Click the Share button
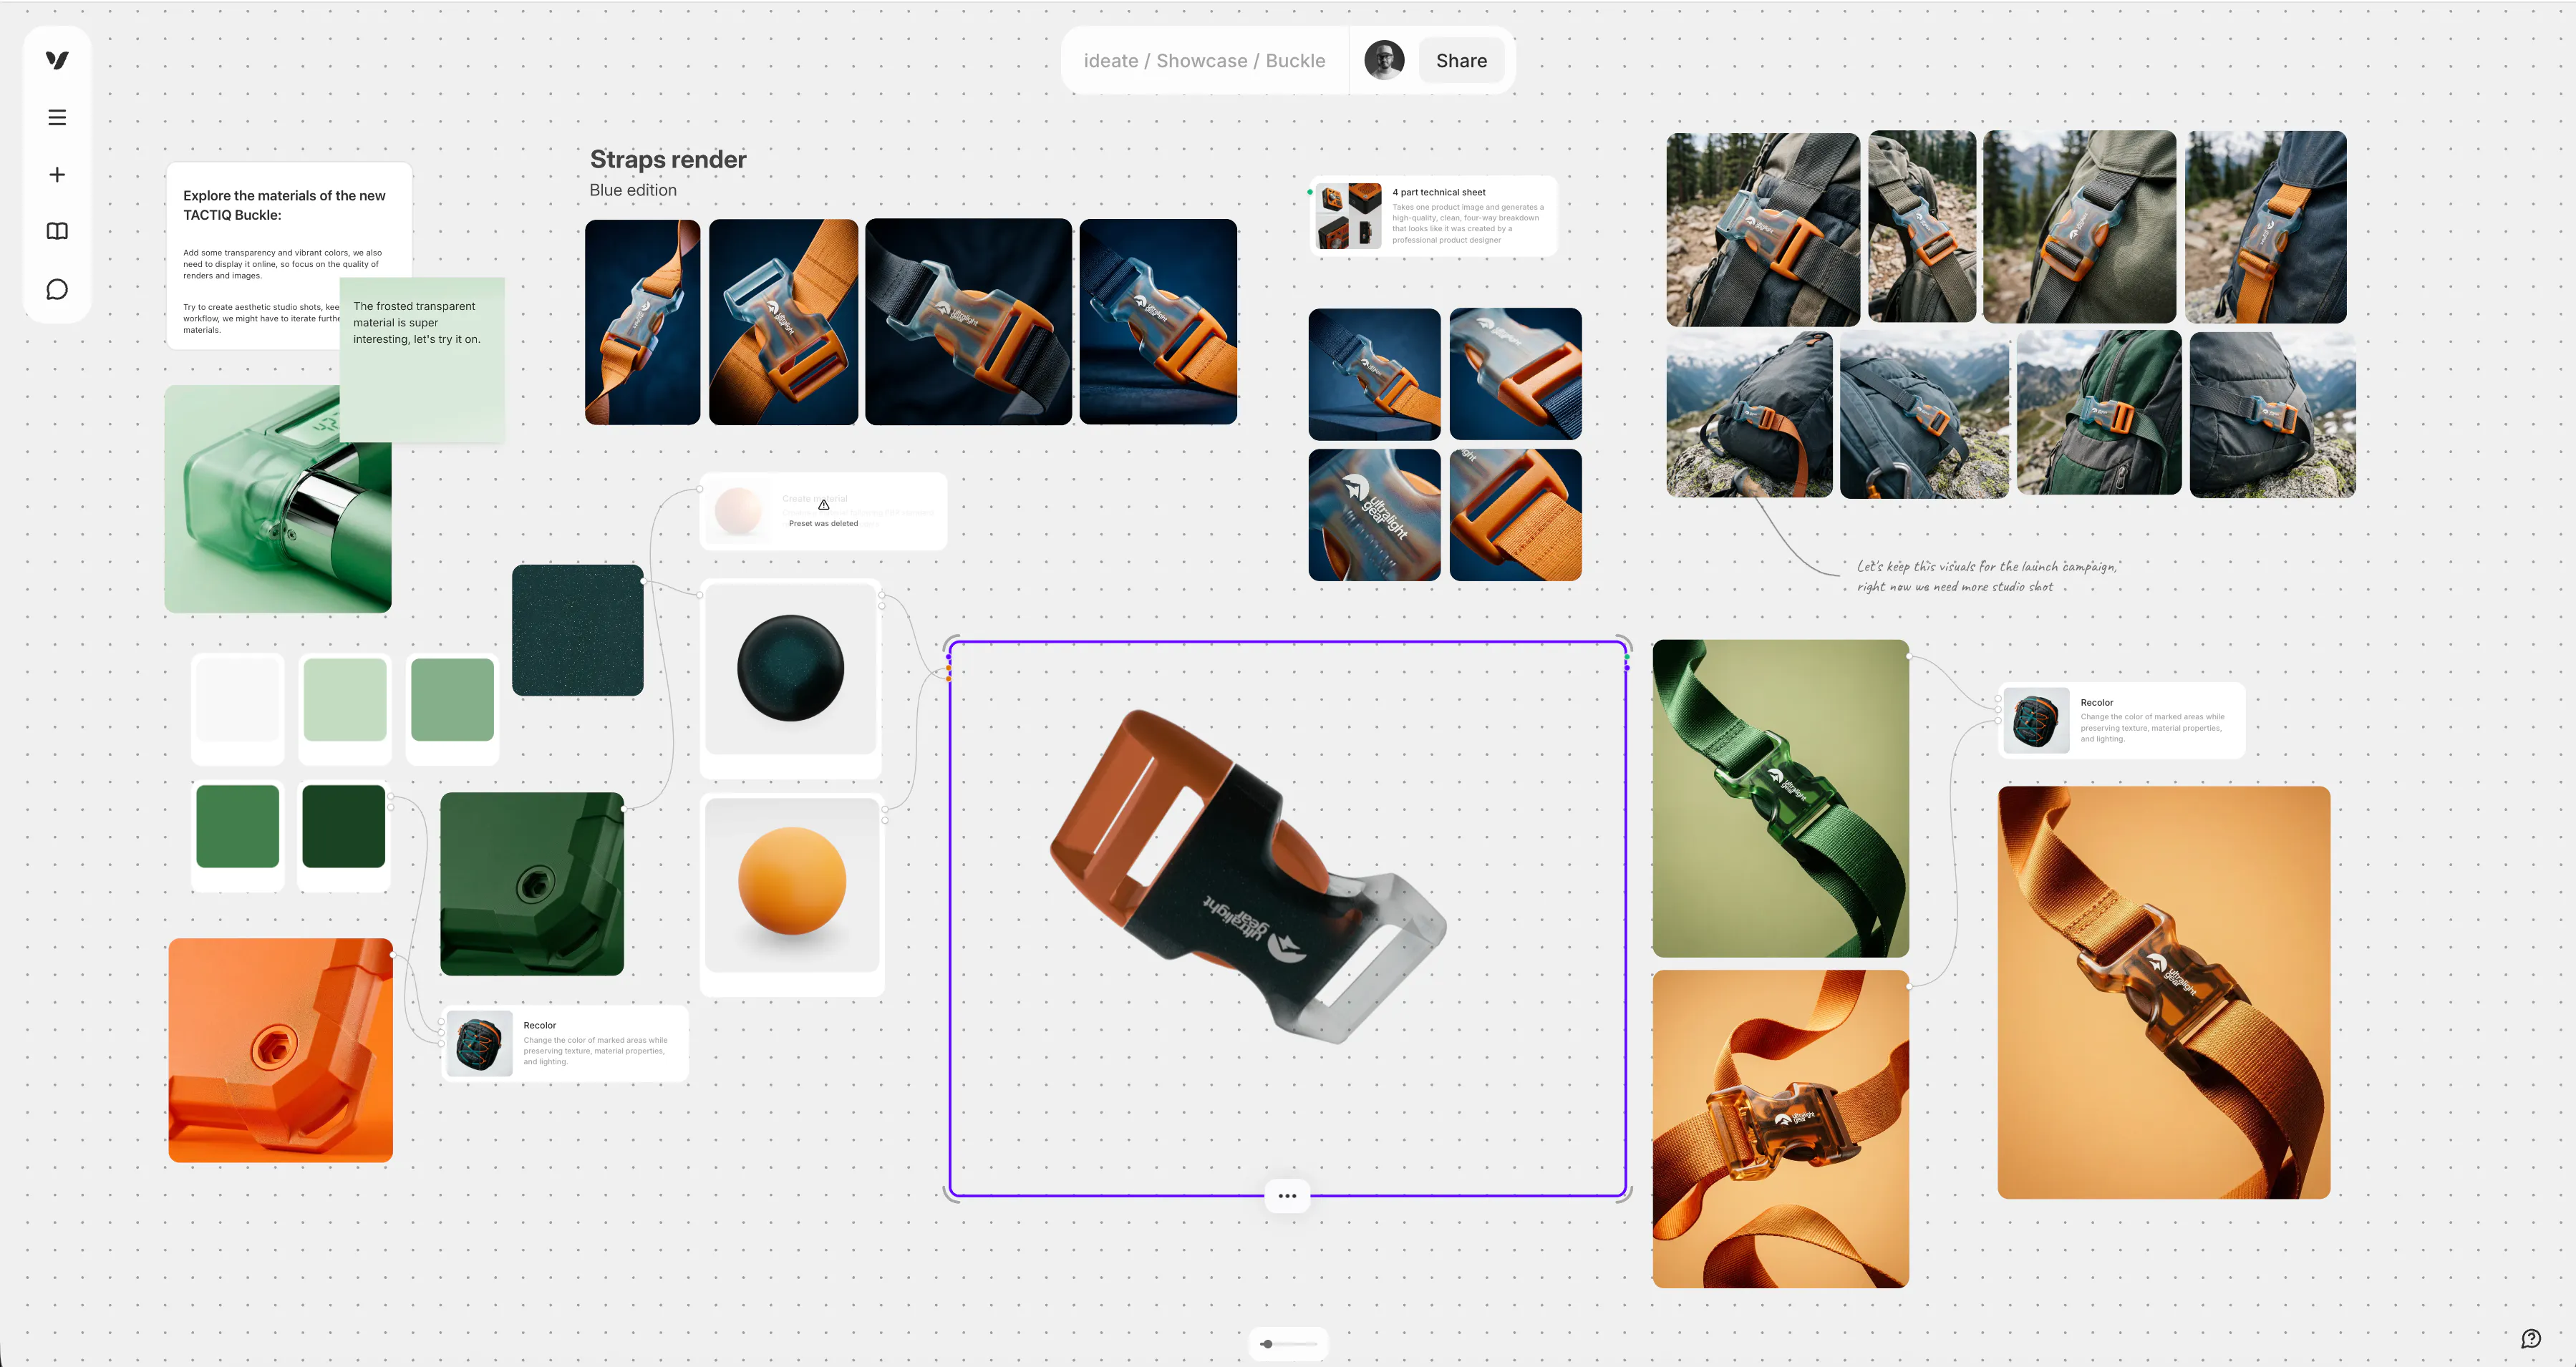This screenshot has width=2576, height=1367. pos(1461,60)
